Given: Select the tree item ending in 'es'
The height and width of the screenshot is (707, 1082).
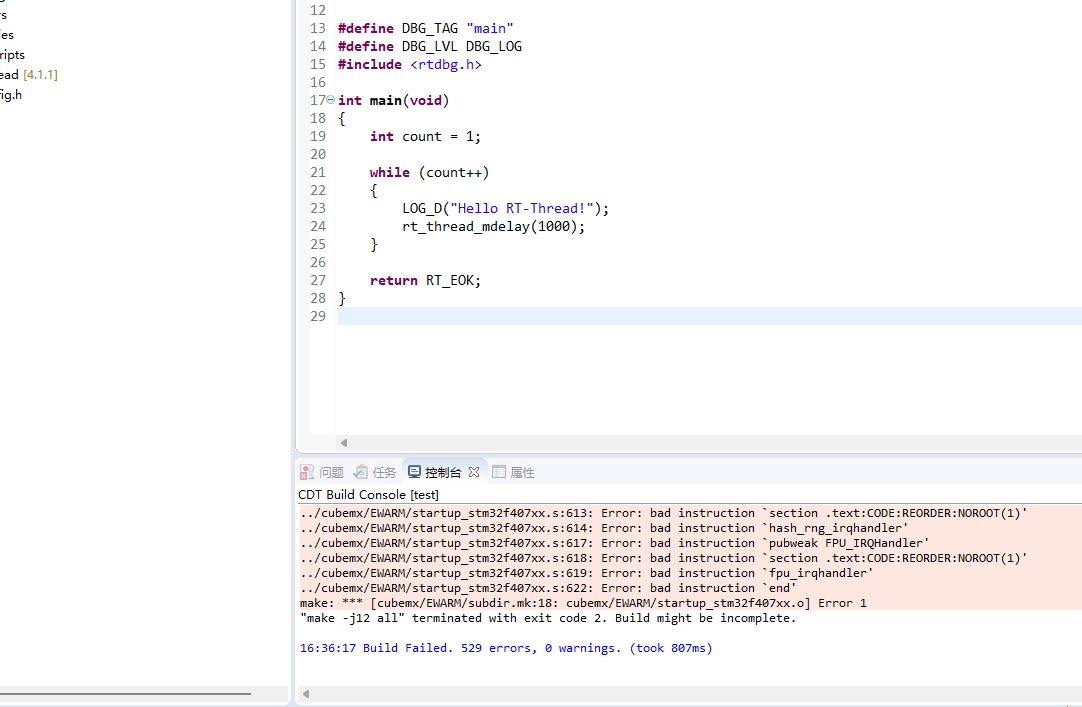Looking at the screenshot, I should tap(7, 34).
